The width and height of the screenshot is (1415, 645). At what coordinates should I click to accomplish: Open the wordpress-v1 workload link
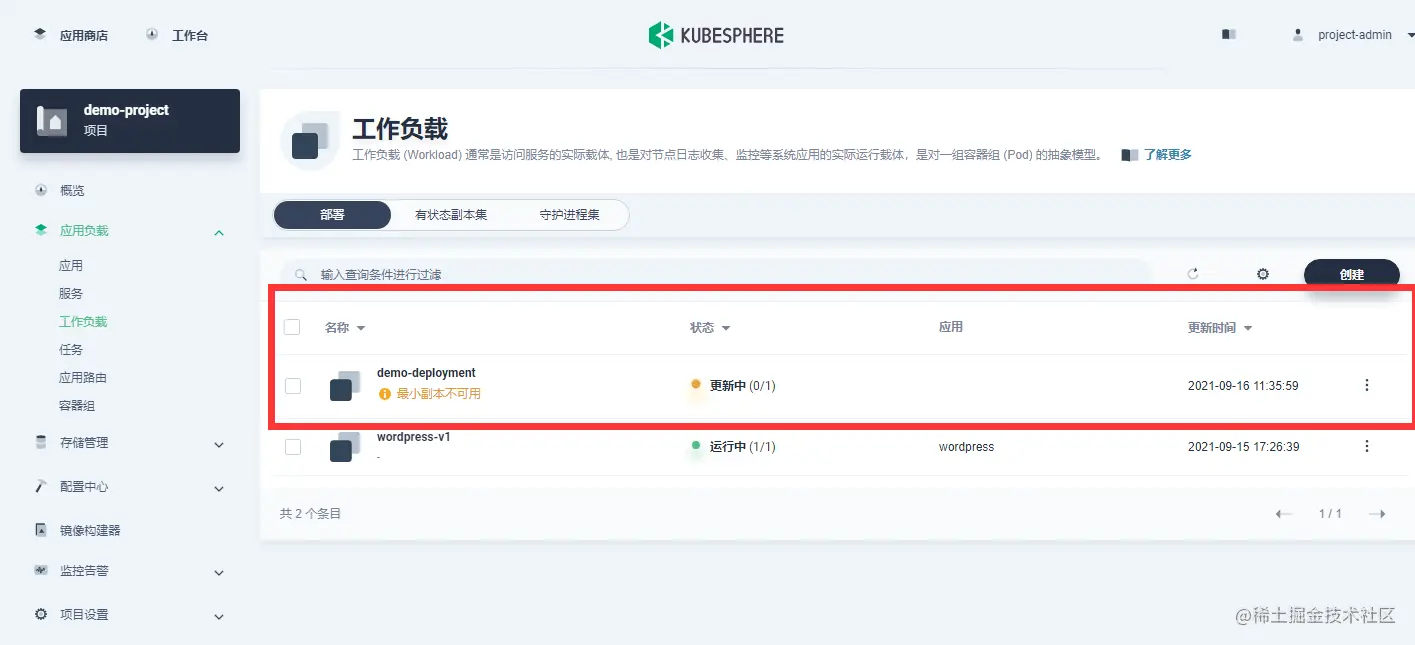pyautogui.click(x=414, y=437)
